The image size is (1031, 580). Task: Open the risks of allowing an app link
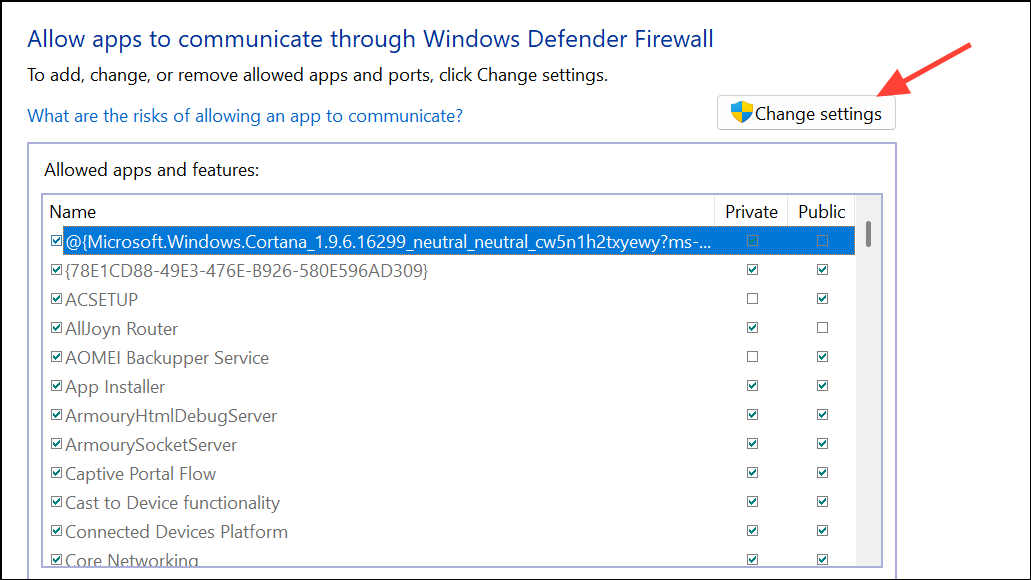tap(245, 116)
